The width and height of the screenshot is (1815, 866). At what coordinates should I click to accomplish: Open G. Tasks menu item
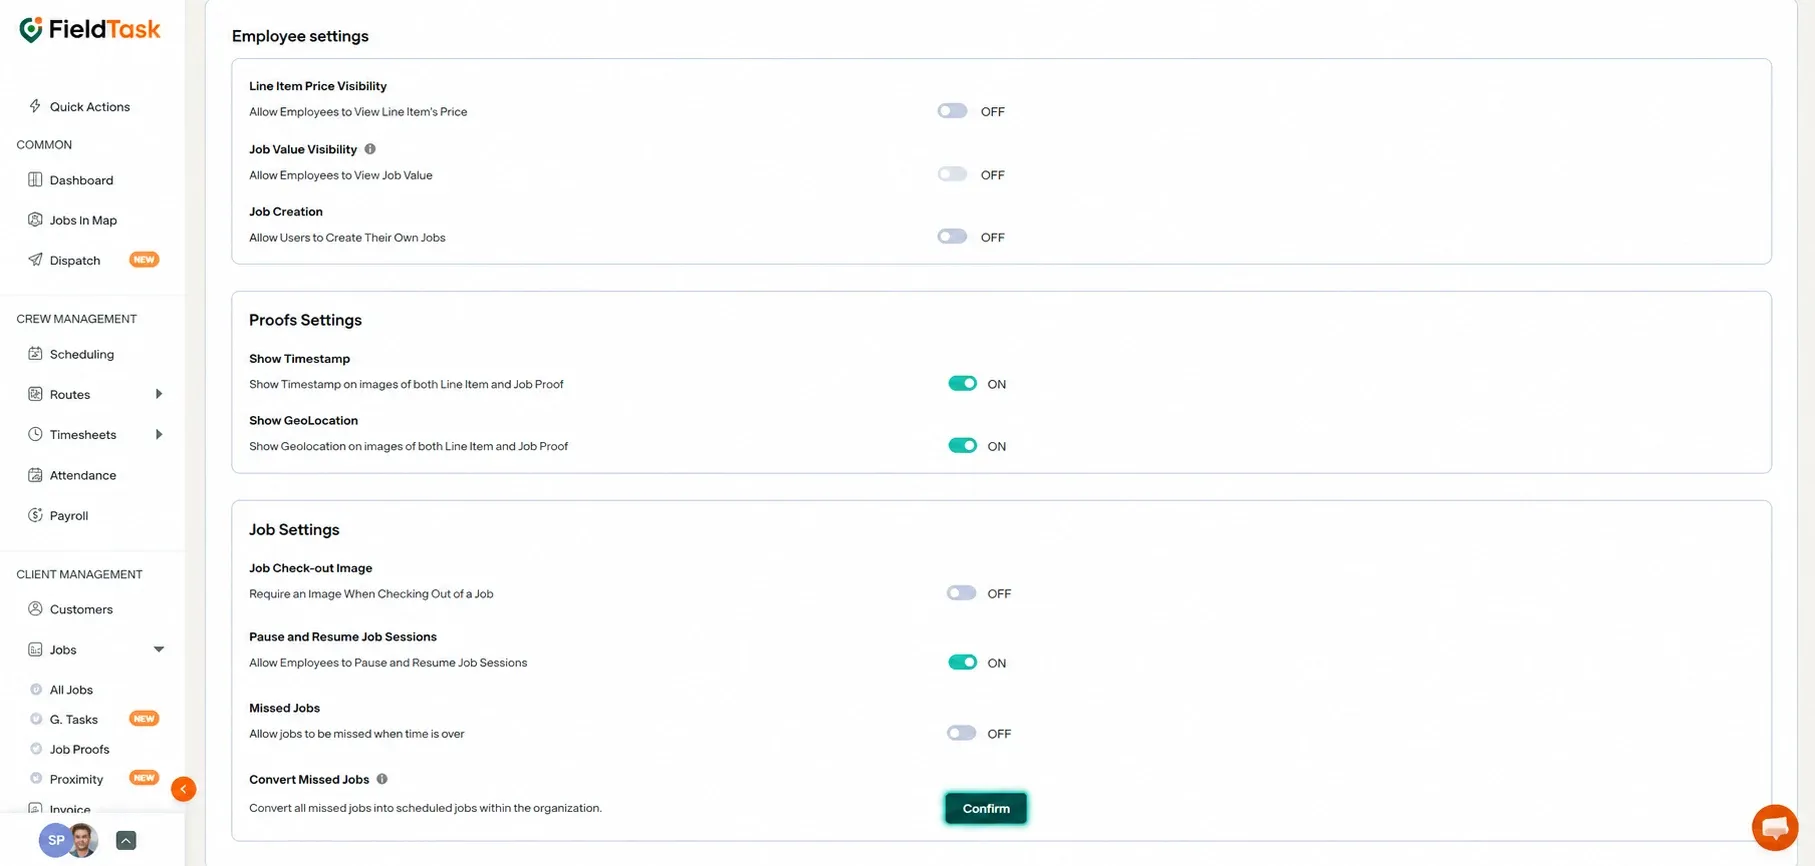[74, 719]
